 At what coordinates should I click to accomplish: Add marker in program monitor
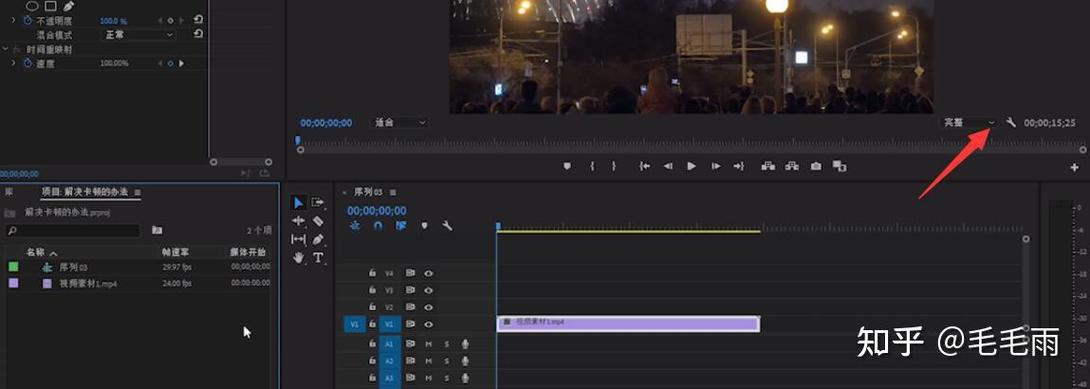click(x=567, y=166)
